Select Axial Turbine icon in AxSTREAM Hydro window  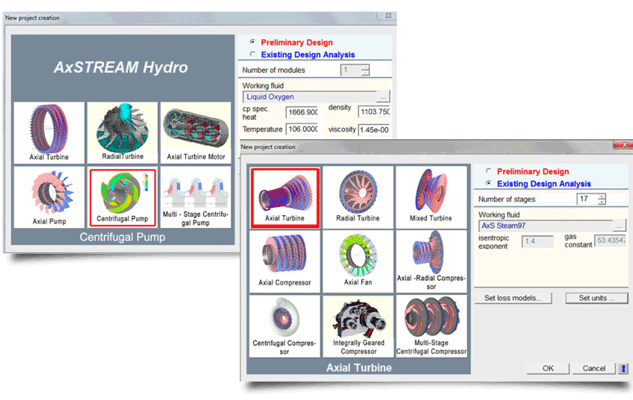pyautogui.click(x=49, y=132)
